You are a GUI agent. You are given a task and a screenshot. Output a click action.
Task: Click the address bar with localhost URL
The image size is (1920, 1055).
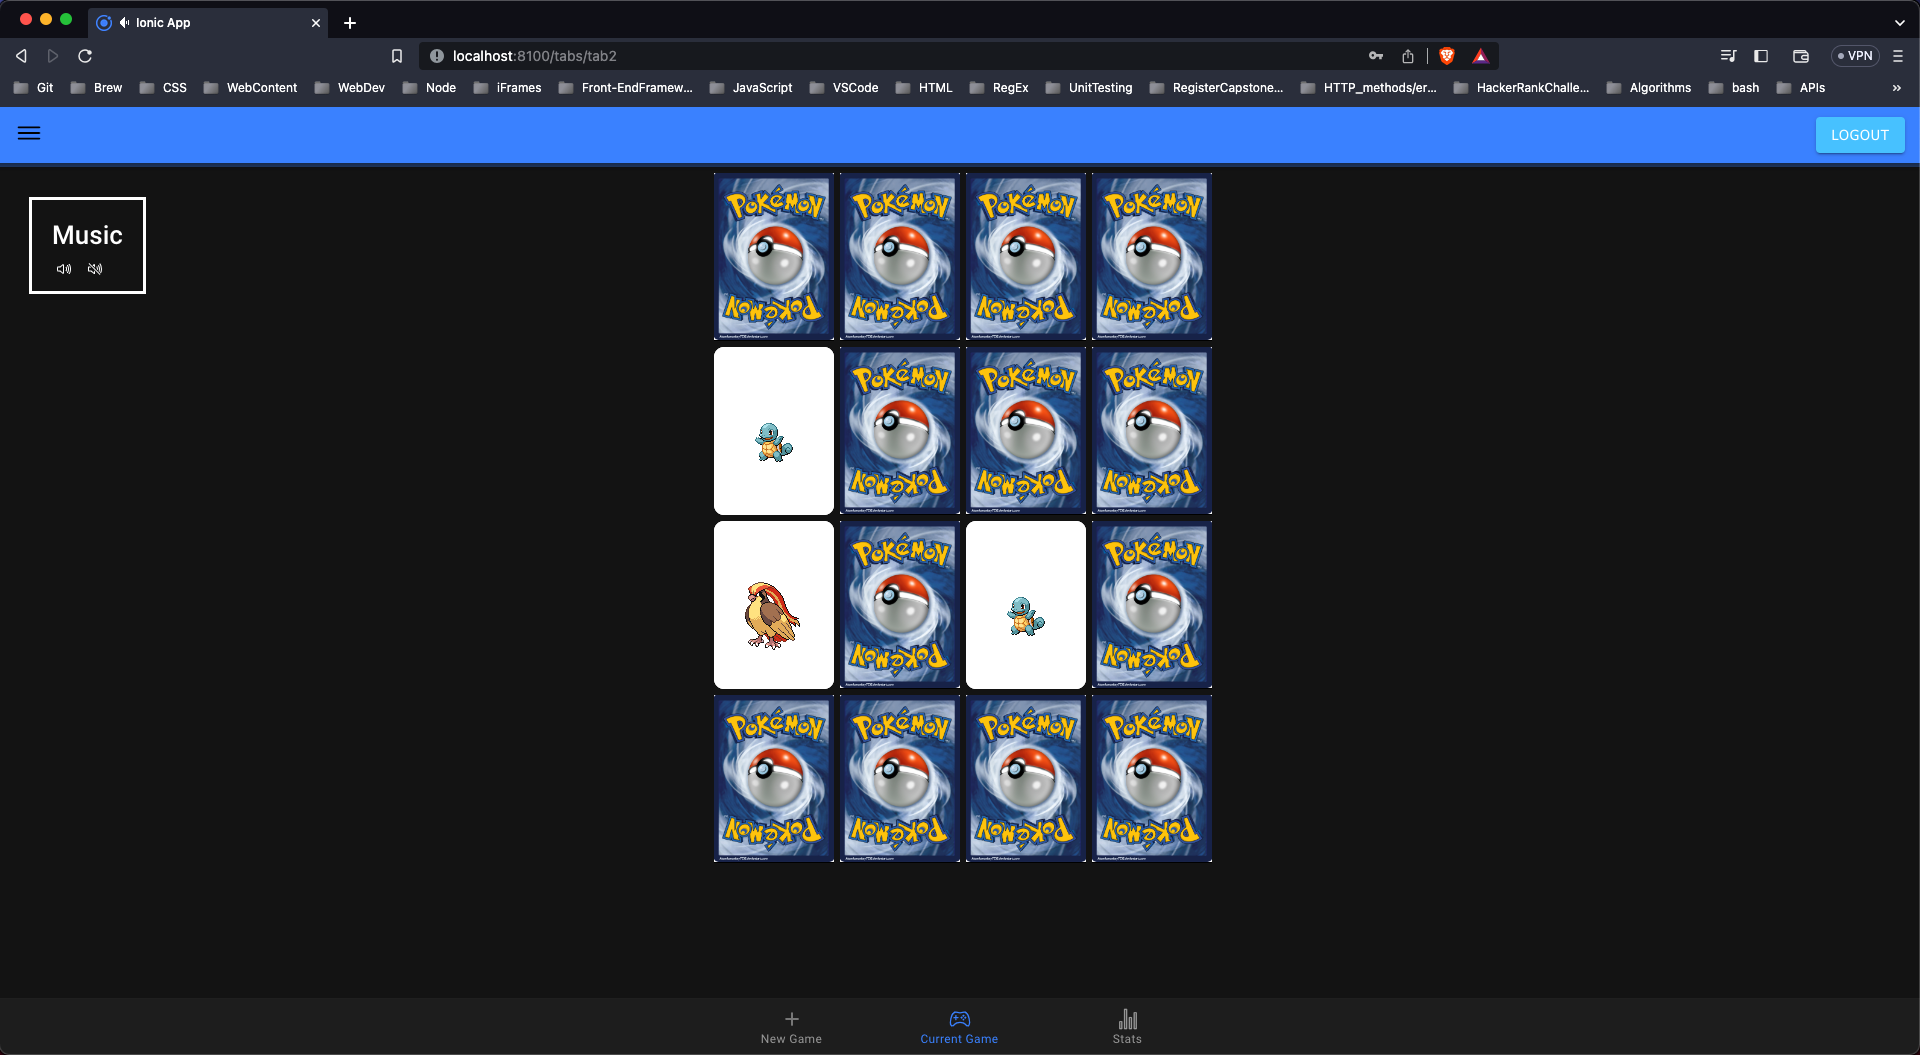click(x=890, y=56)
